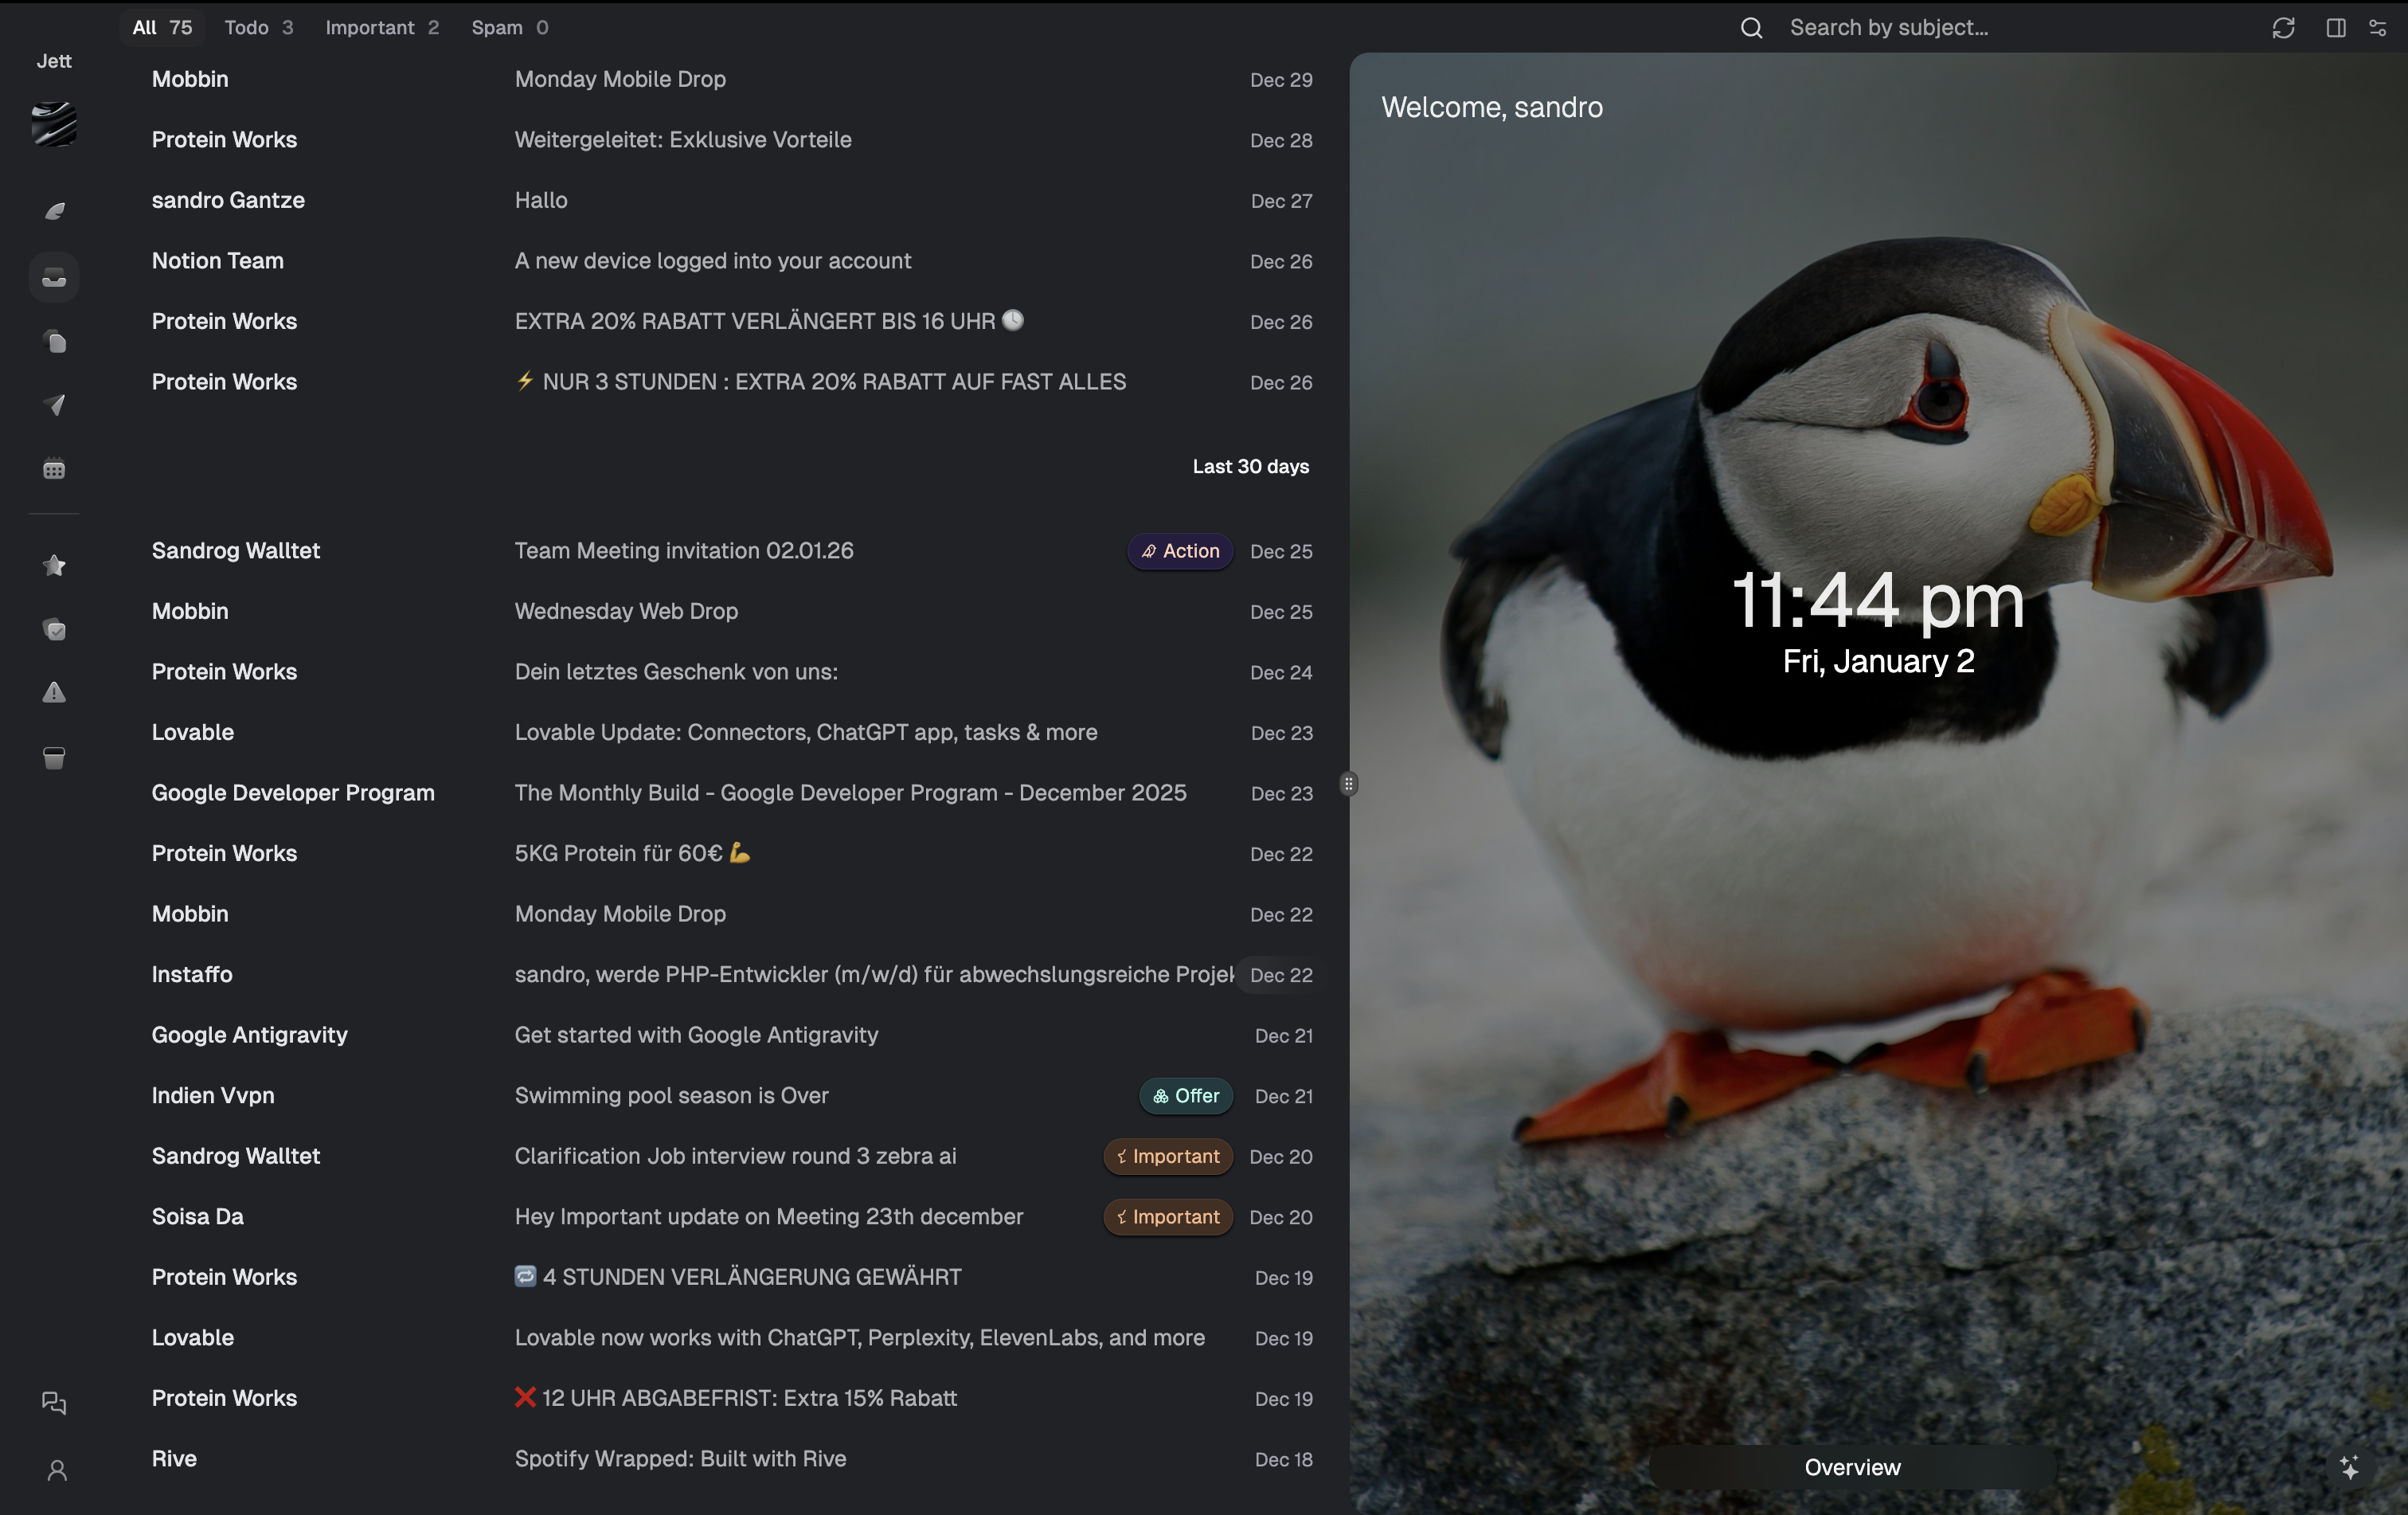This screenshot has width=2408, height=1515.
Task: Open the Sent paper-plane icon
Action: click(54, 405)
